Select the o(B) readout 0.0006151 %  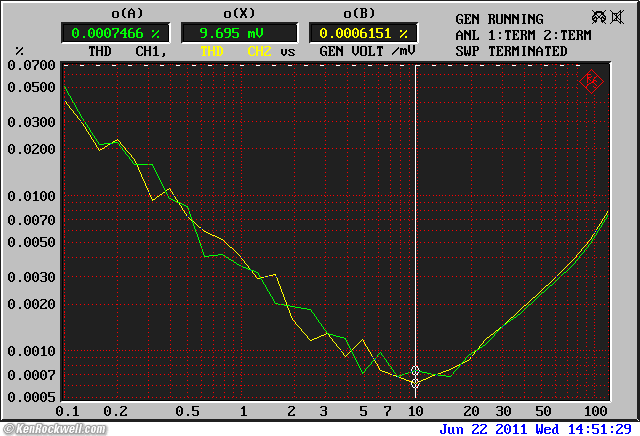[363, 33]
